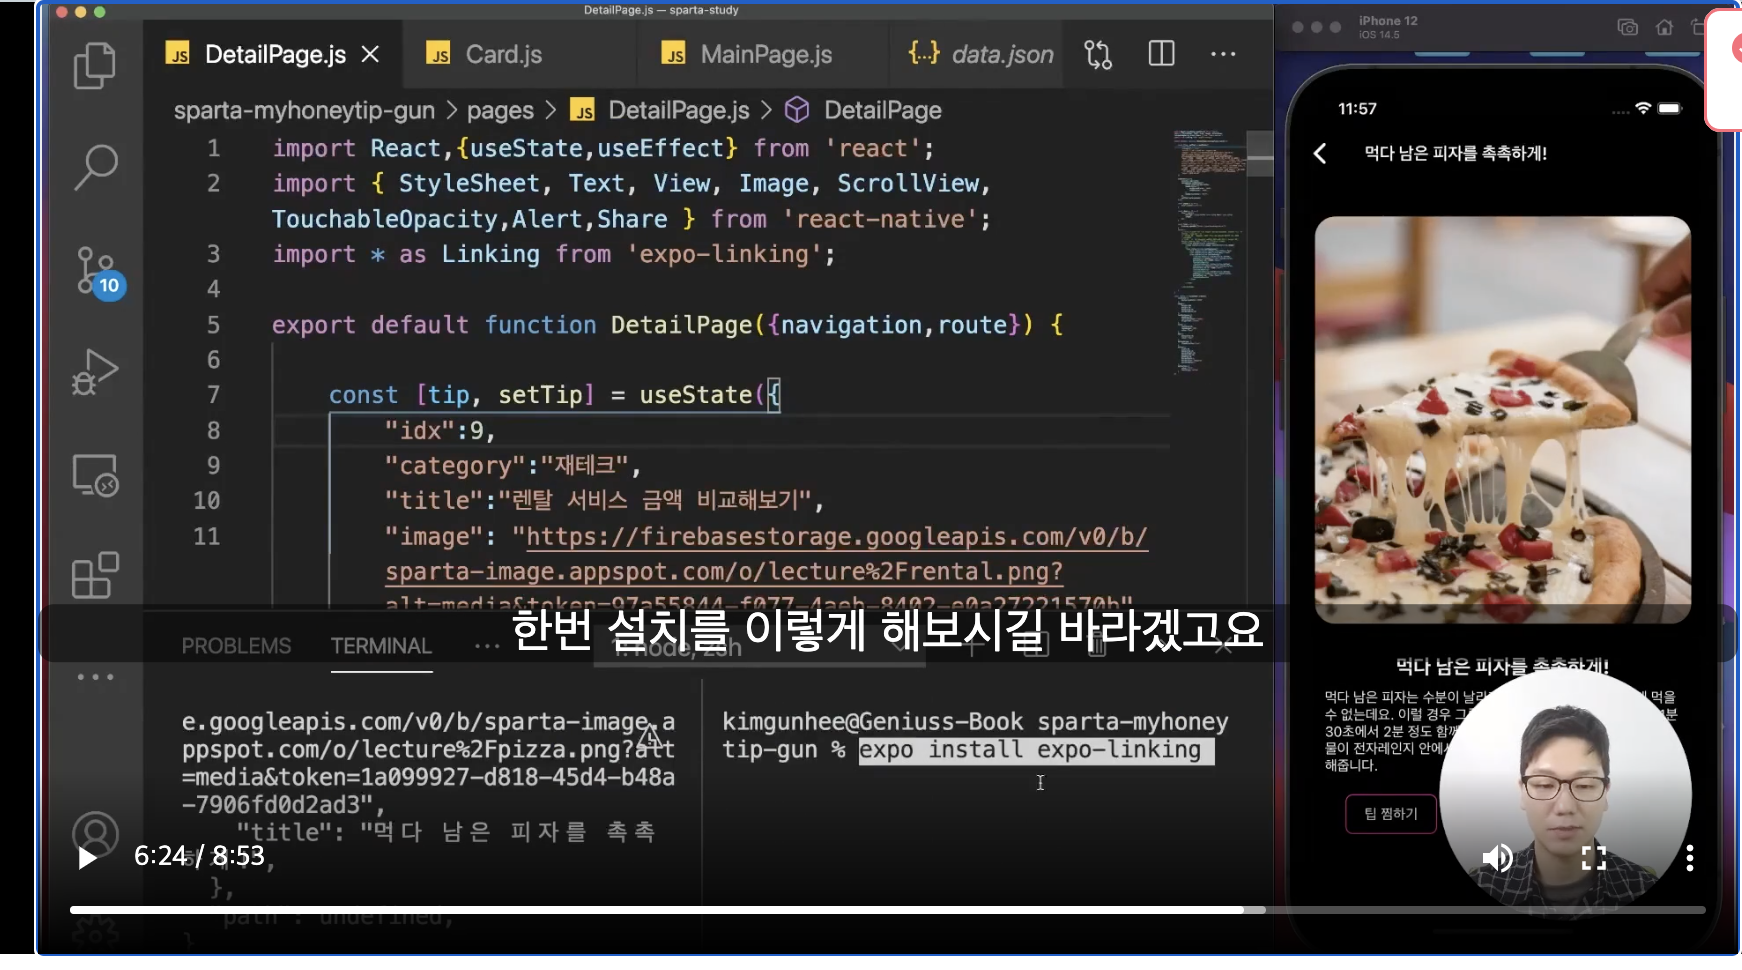
Task: Open the Accounts menu icon
Action: 95,835
